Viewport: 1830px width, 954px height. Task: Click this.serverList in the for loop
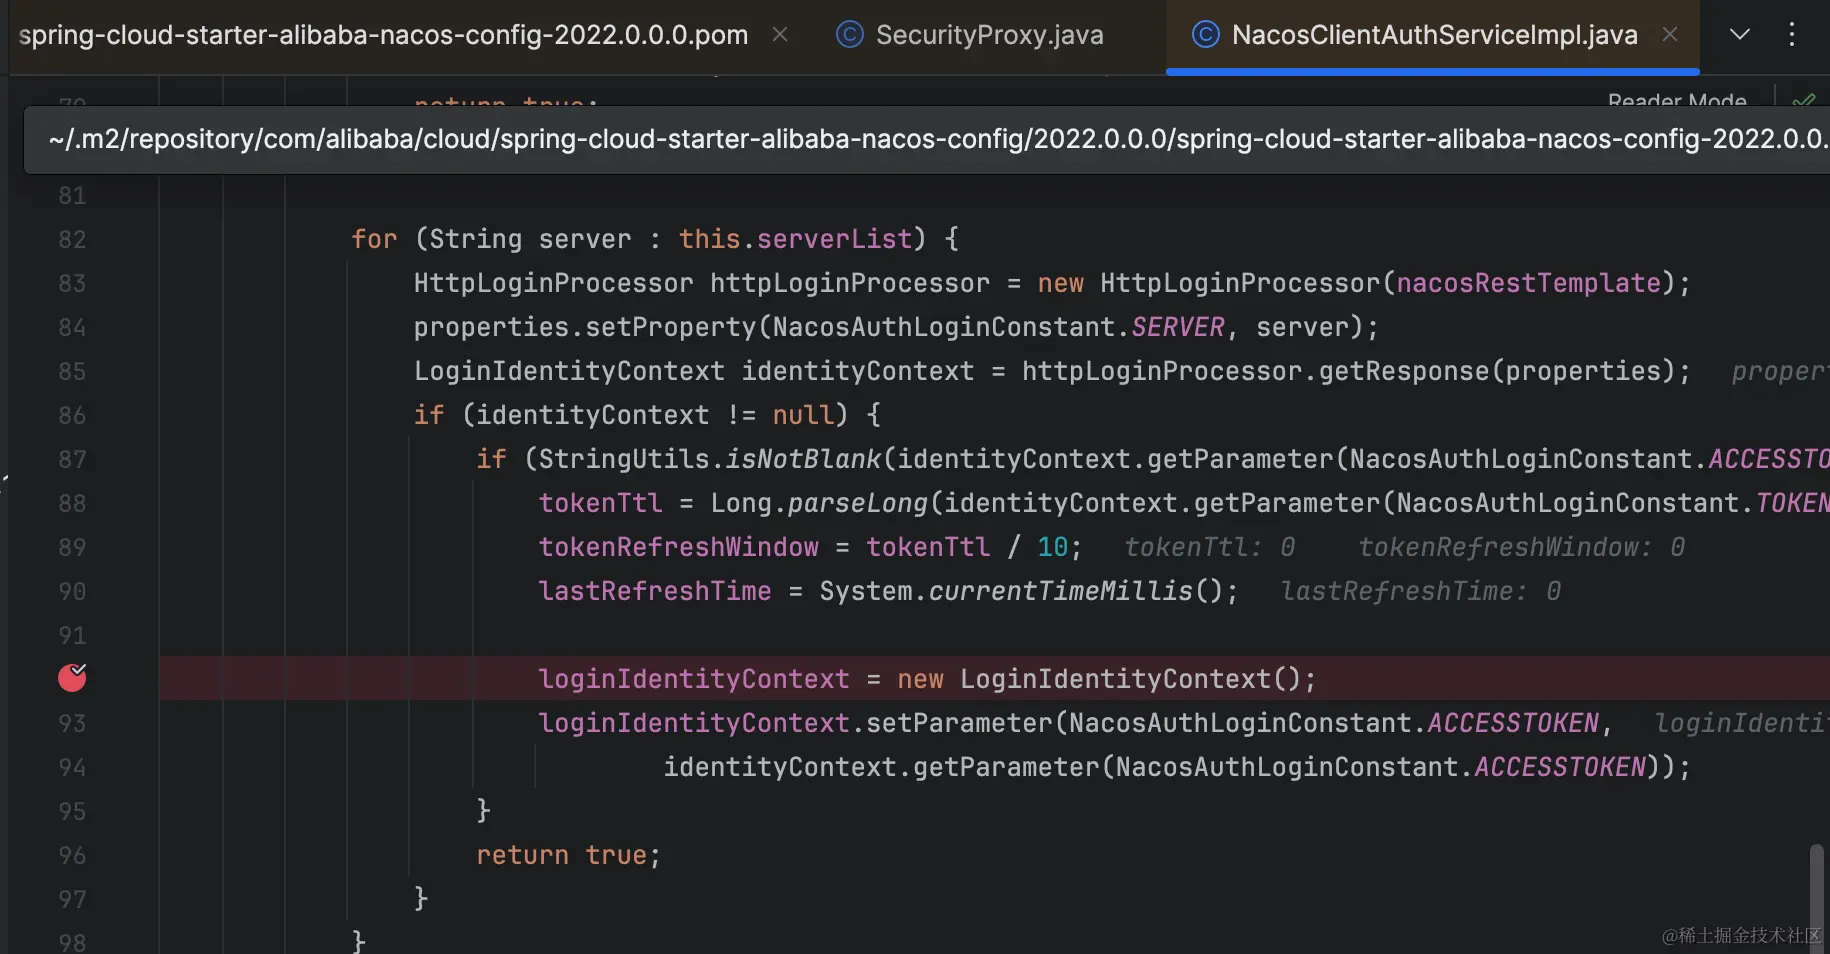(x=795, y=239)
